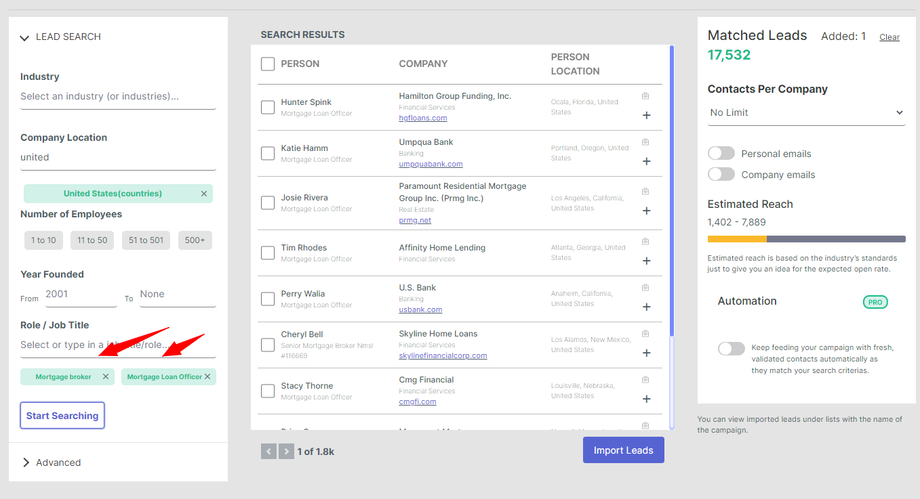Check the box next to Tim Rhodes
This screenshot has width=920, height=499.
268,252
